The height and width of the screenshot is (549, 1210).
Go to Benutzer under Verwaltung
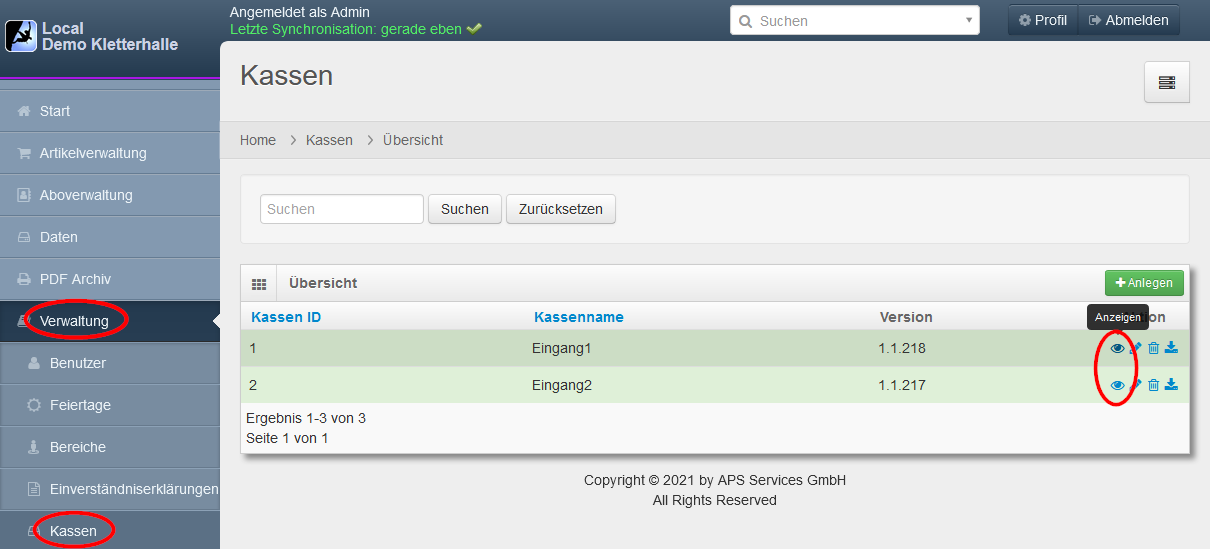point(78,363)
